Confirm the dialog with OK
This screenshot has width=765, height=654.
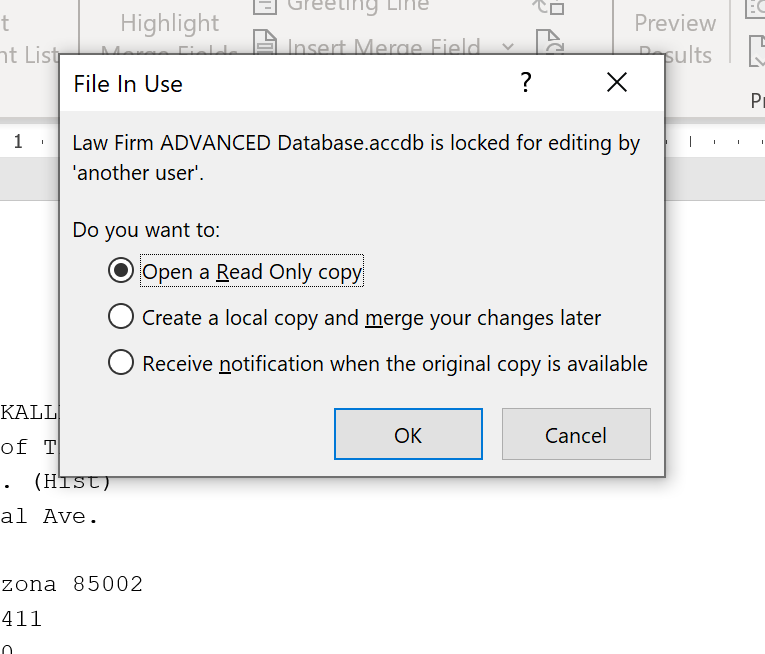(408, 434)
